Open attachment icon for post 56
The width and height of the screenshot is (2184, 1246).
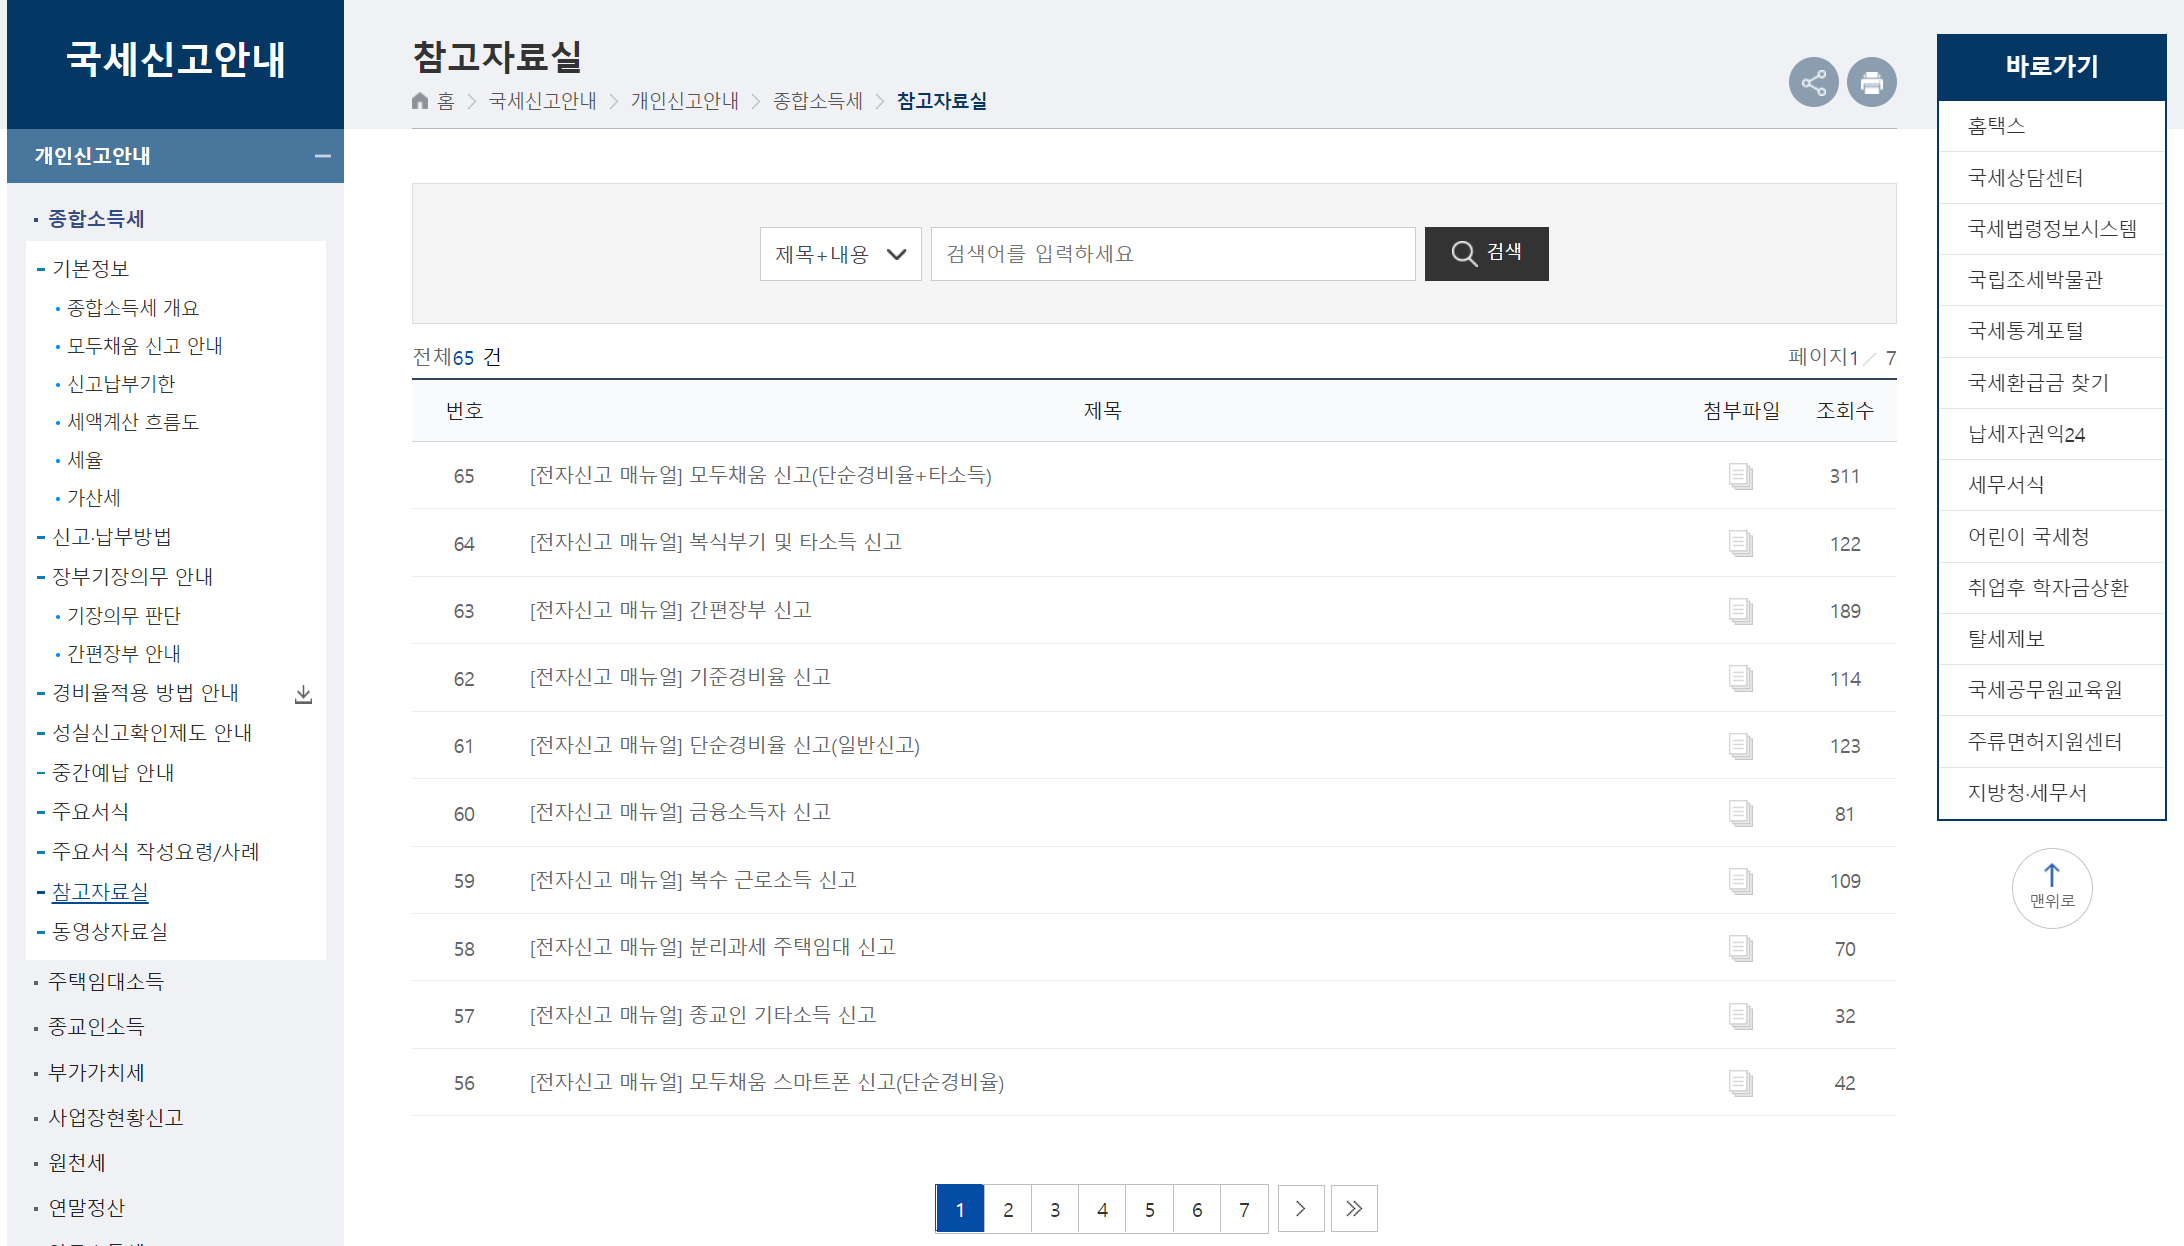tap(1740, 1083)
